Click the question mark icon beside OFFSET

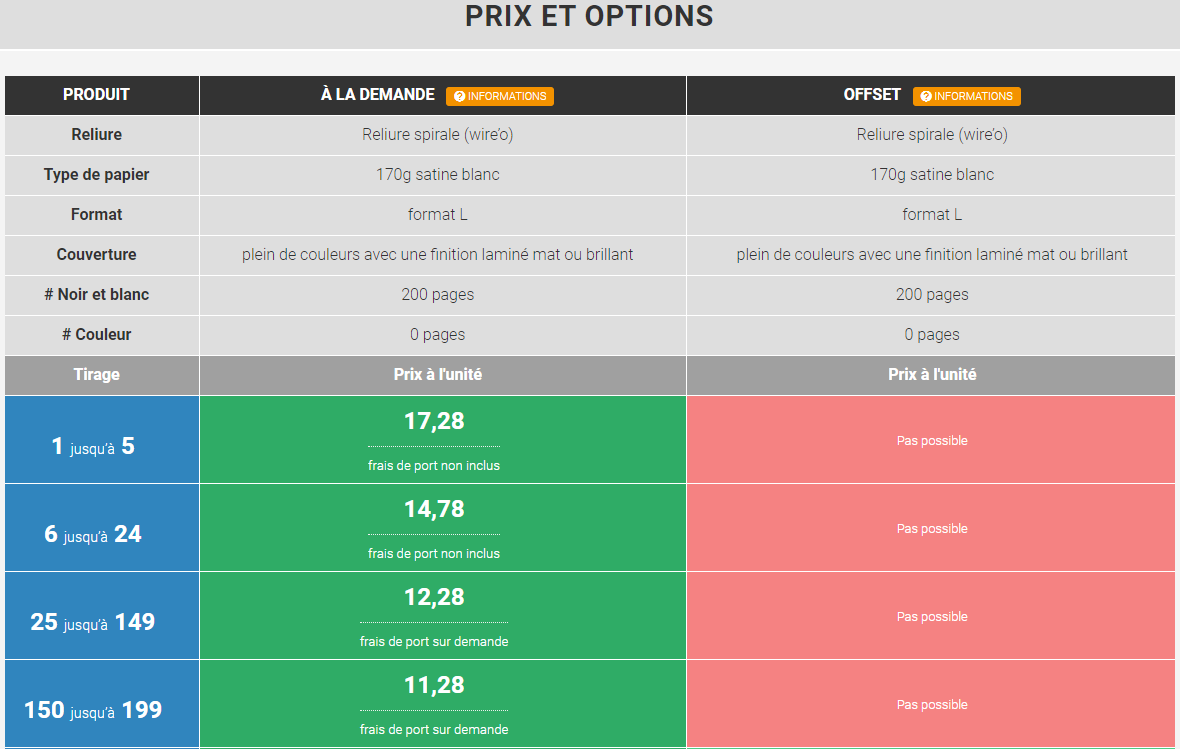point(926,96)
